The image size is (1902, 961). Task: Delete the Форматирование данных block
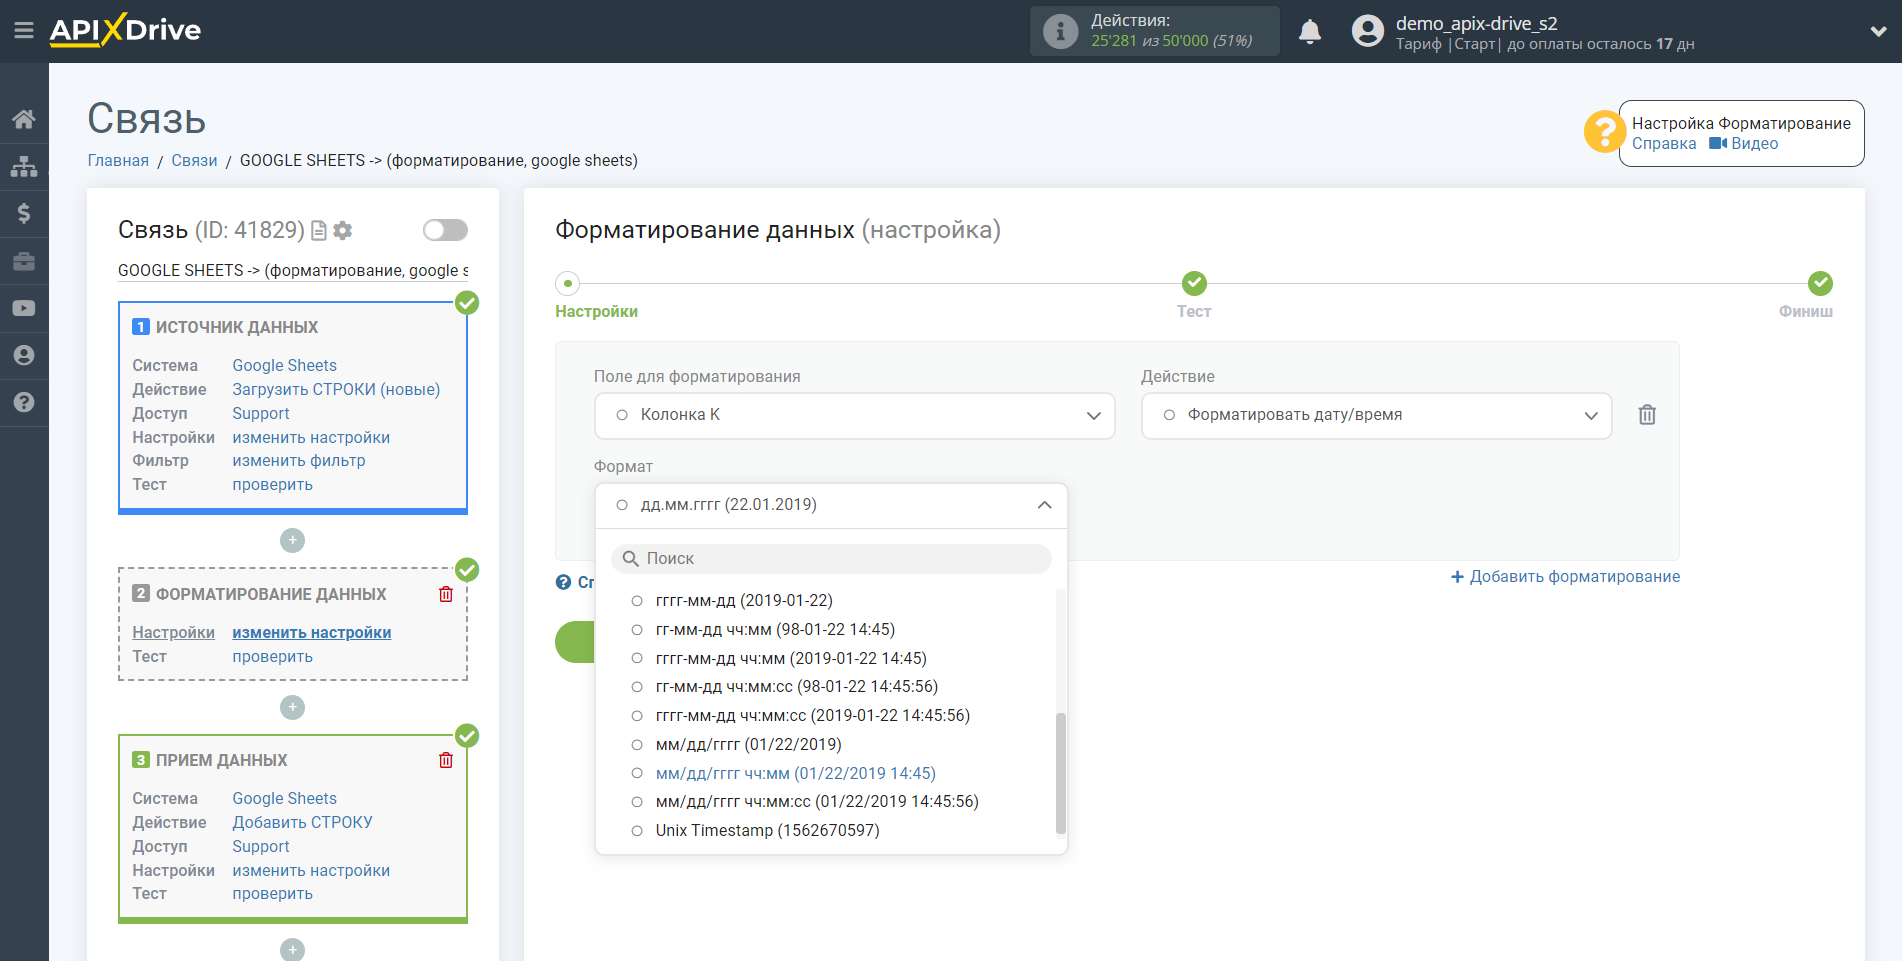[446, 594]
